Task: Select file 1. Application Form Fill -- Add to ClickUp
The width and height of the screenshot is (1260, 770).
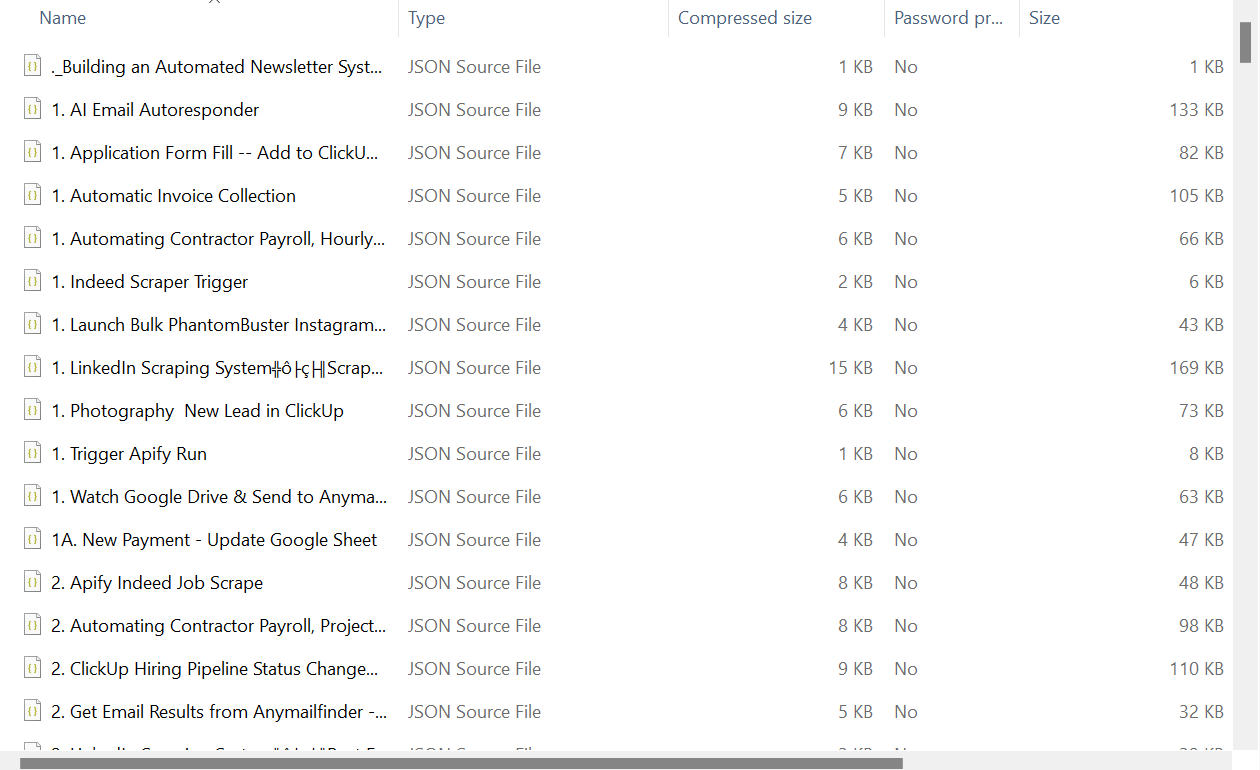Action: pos(216,153)
